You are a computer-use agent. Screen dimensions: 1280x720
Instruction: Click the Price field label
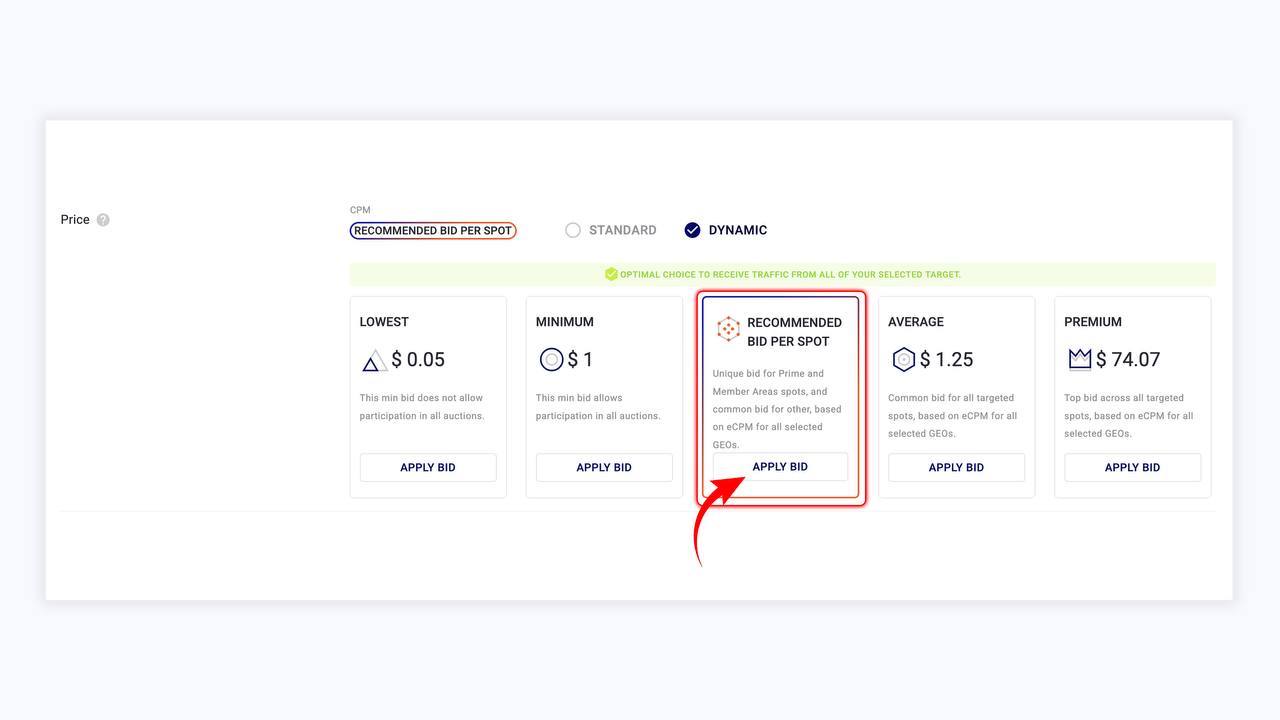click(75, 219)
